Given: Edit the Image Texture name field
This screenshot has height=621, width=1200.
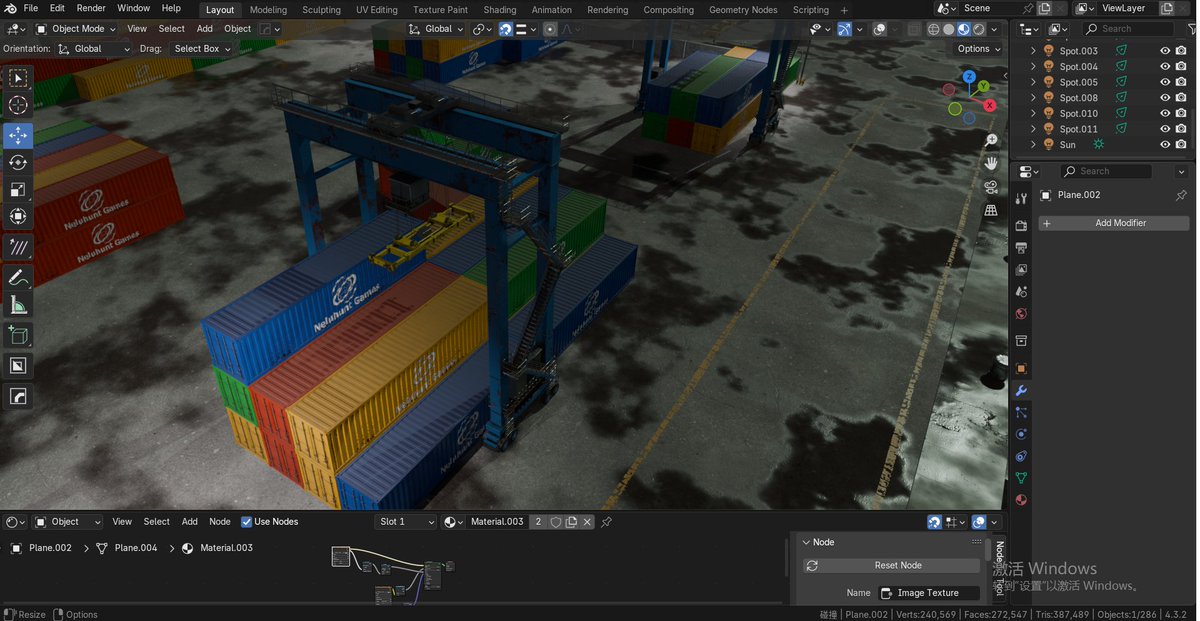Looking at the screenshot, I should tap(929, 593).
